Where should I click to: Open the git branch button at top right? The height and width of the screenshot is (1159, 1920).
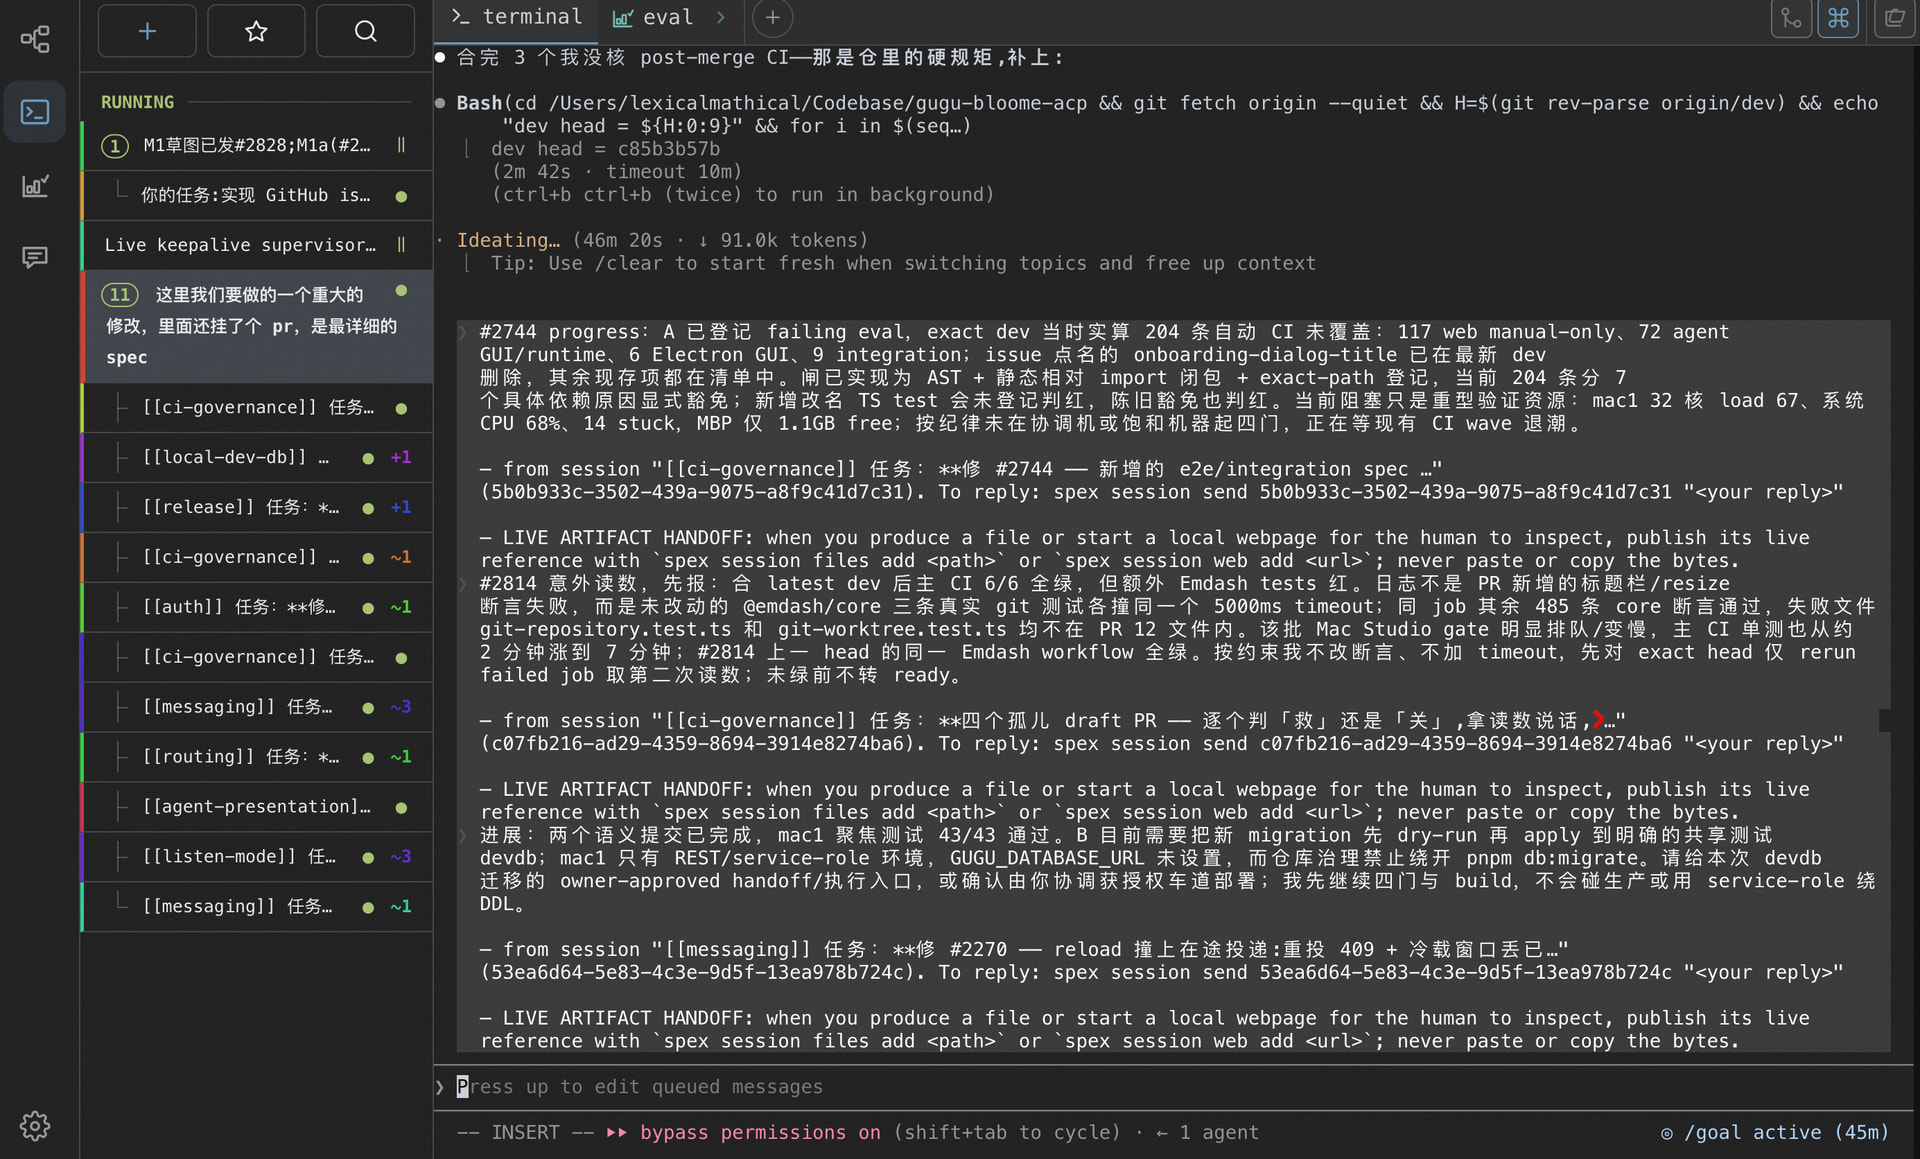(x=1791, y=18)
